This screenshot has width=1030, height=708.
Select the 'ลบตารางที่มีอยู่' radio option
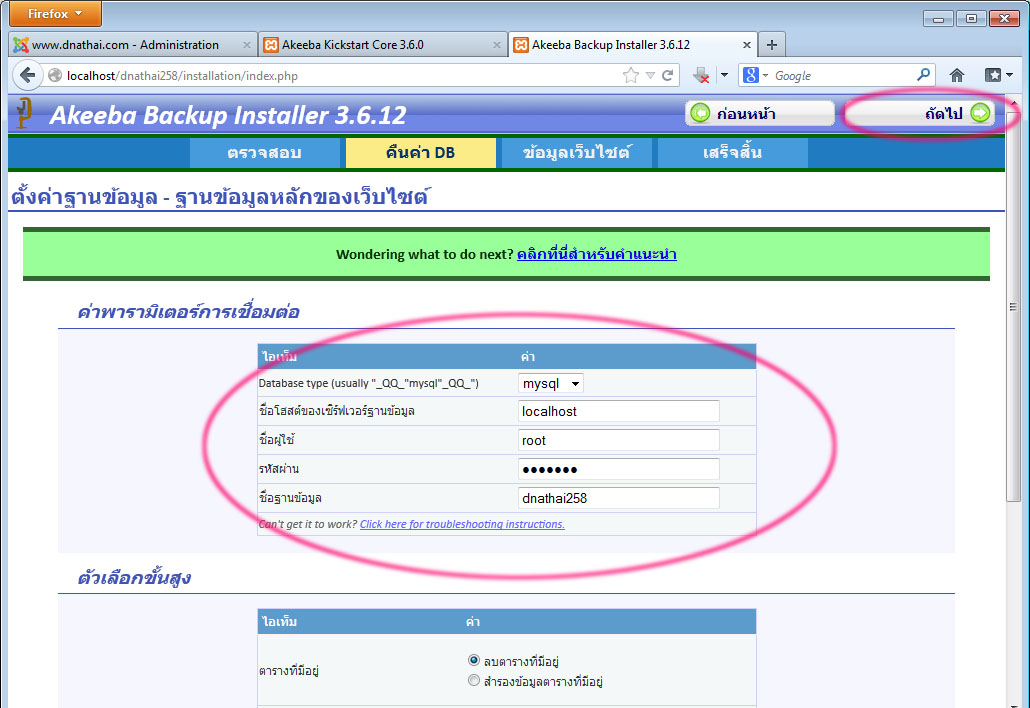click(x=474, y=660)
